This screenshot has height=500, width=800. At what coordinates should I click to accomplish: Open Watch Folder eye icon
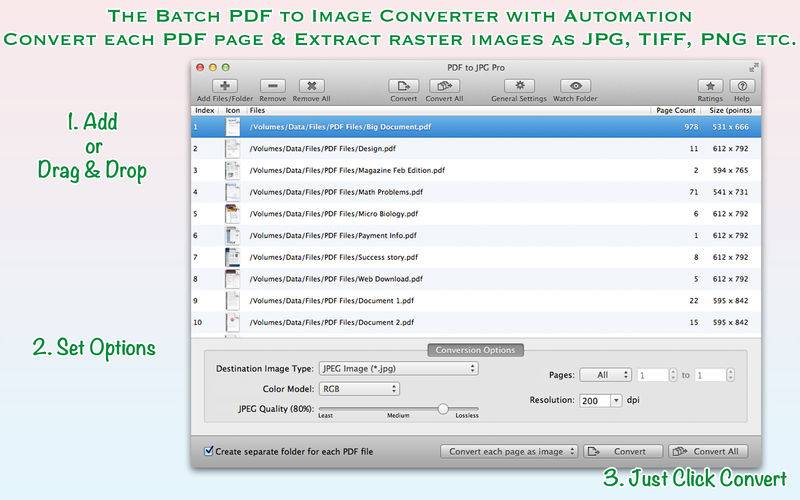tap(576, 86)
